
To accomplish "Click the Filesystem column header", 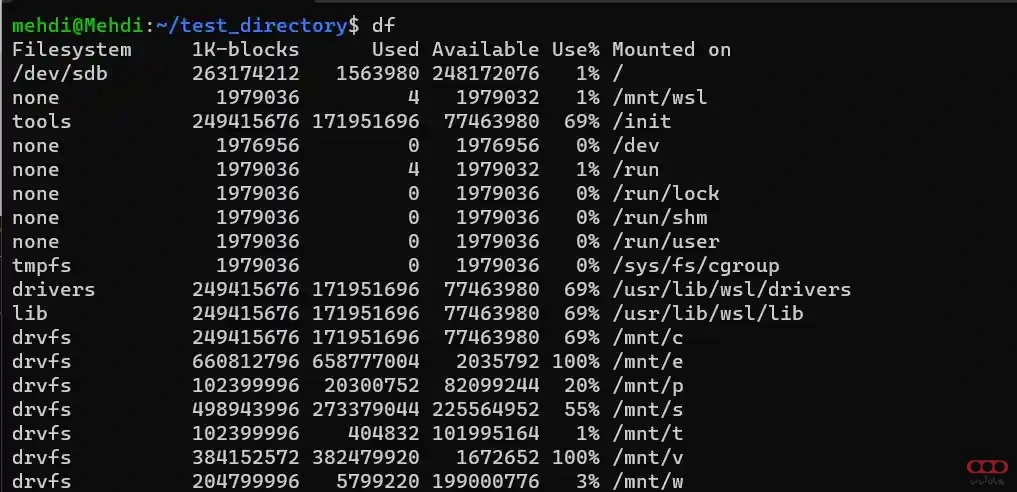I will click(x=71, y=49).
